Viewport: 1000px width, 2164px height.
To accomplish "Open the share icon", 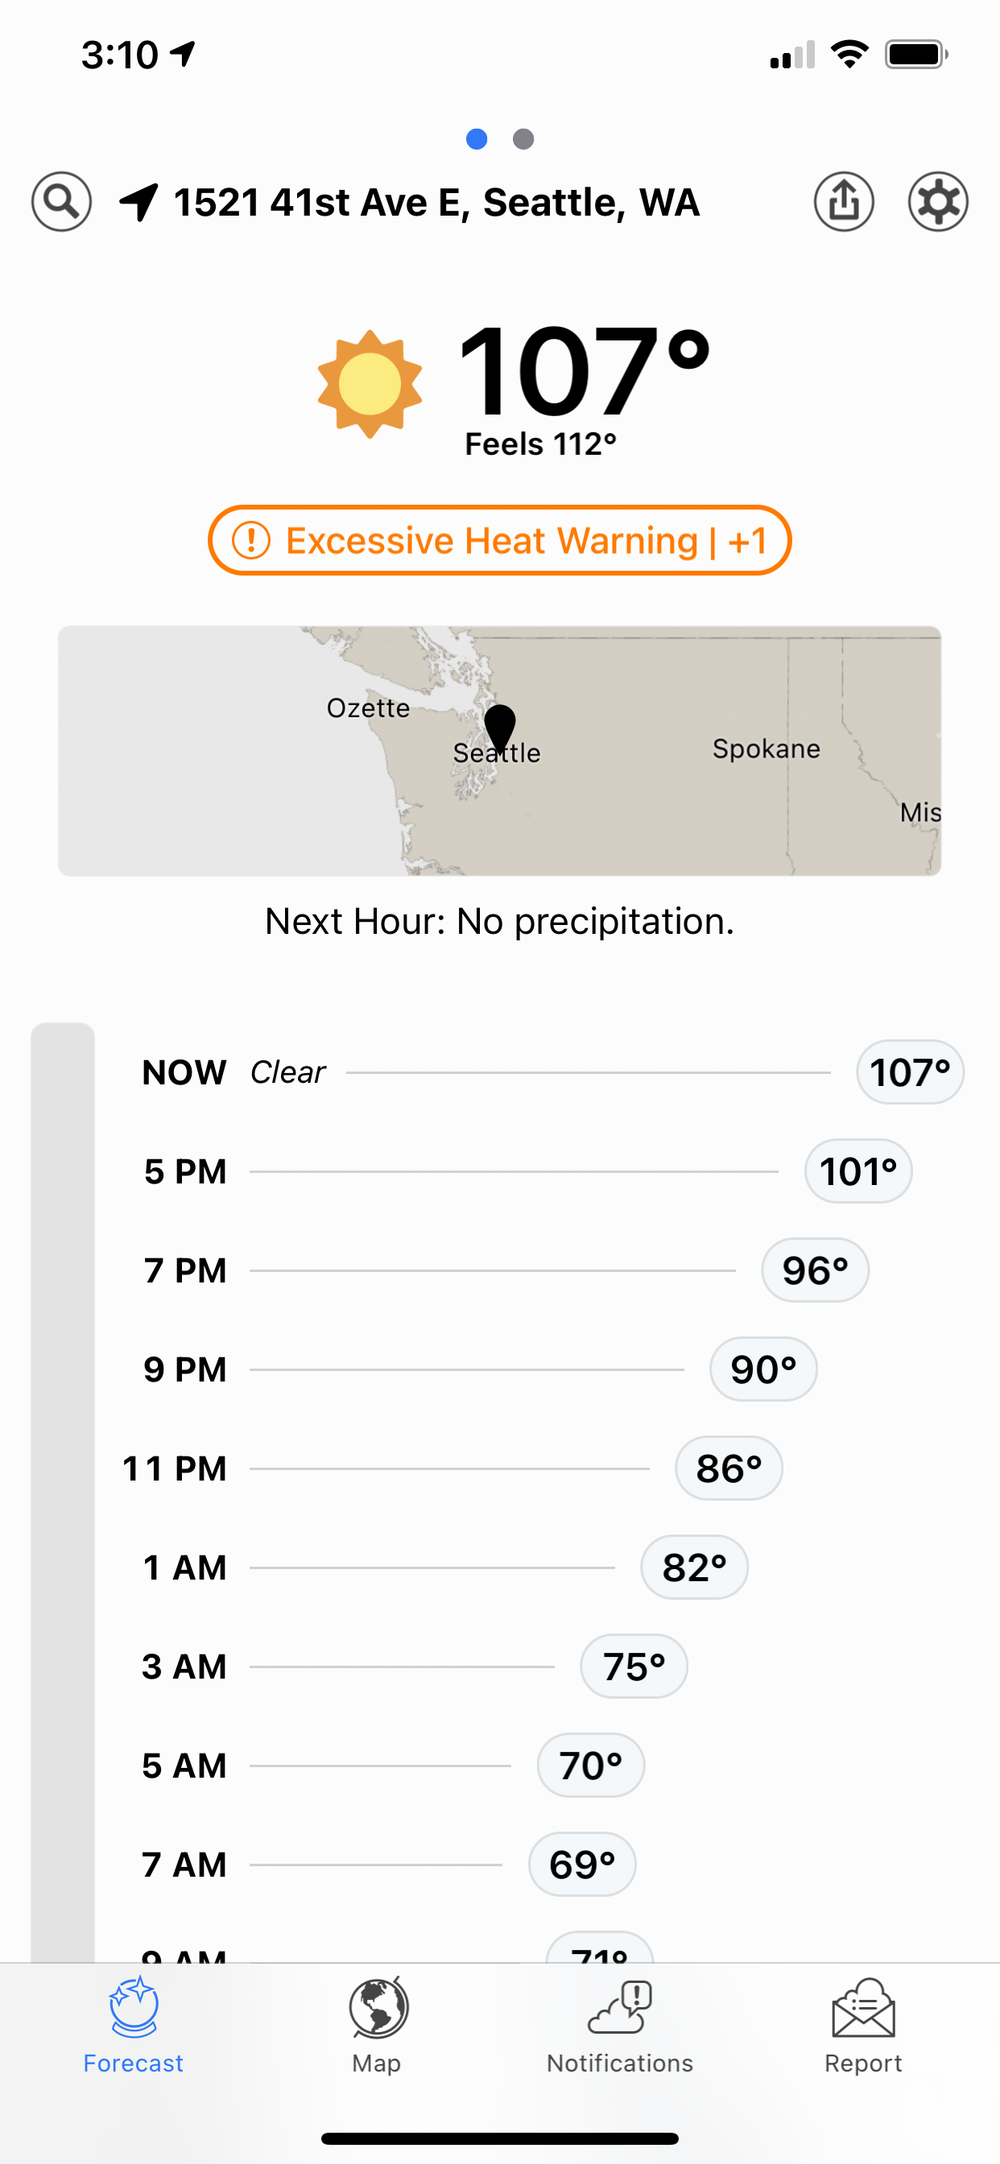I will [x=844, y=202].
